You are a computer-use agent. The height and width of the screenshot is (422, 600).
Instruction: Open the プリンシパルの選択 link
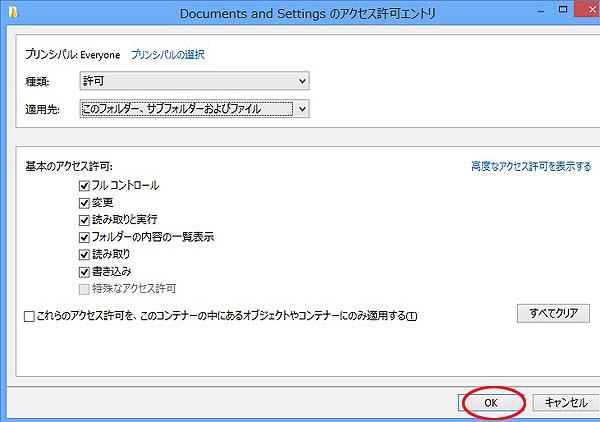[174, 54]
